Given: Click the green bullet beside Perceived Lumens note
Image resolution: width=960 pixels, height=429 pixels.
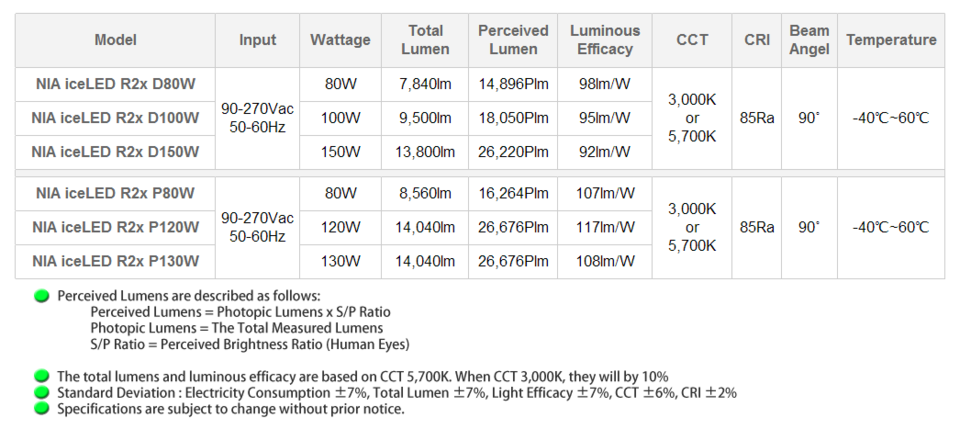Looking at the screenshot, I should pos(42,296).
